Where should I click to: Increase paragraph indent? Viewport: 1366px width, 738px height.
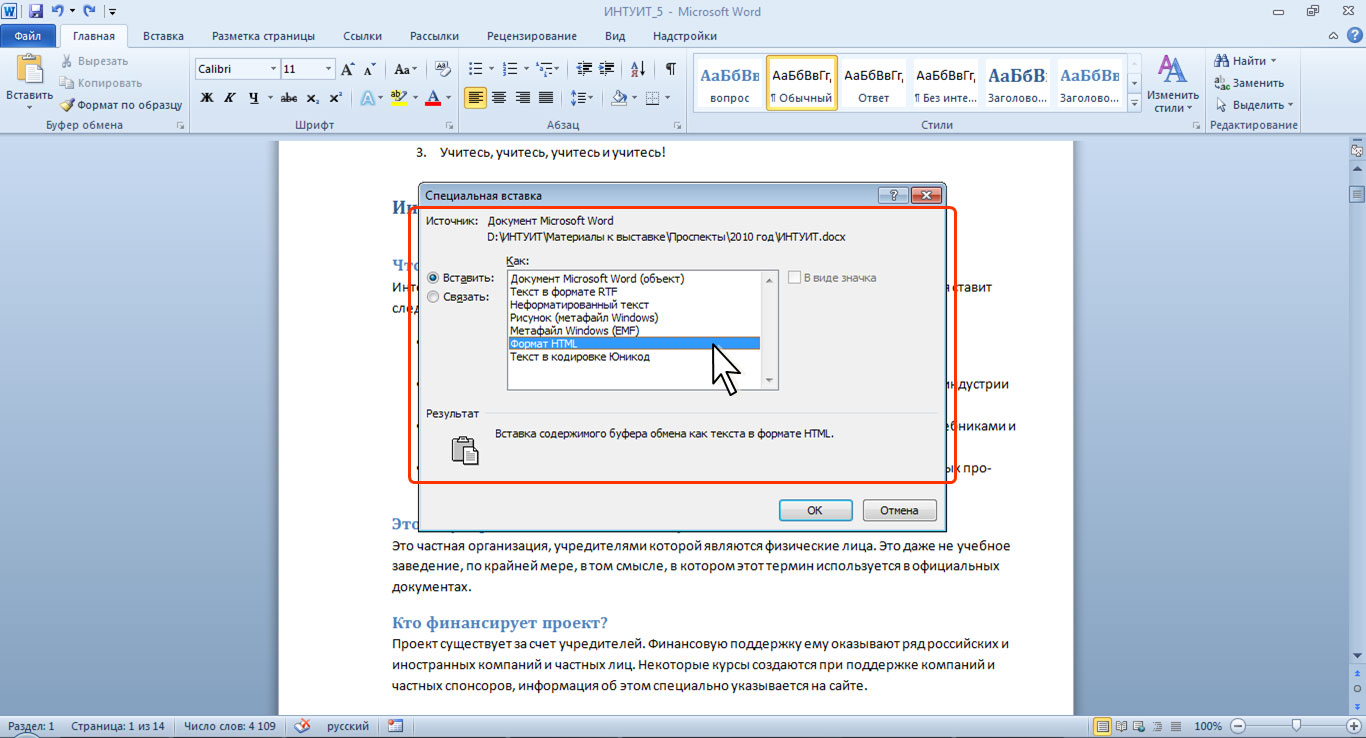[x=608, y=69]
